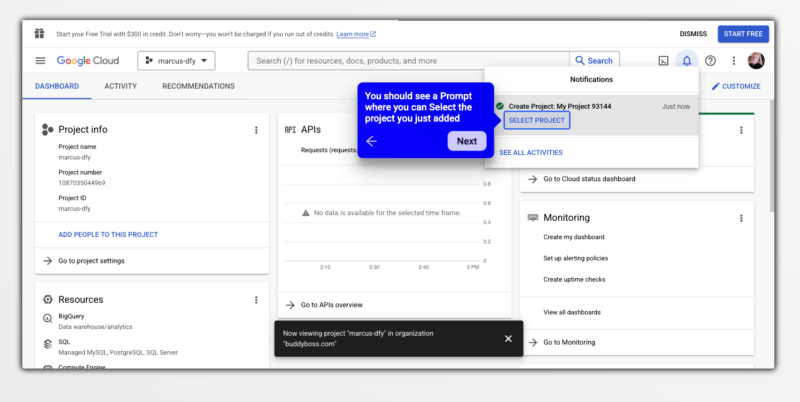The image size is (800, 402).
Task: Click Select Project in notification
Action: click(x=536, y=121)
